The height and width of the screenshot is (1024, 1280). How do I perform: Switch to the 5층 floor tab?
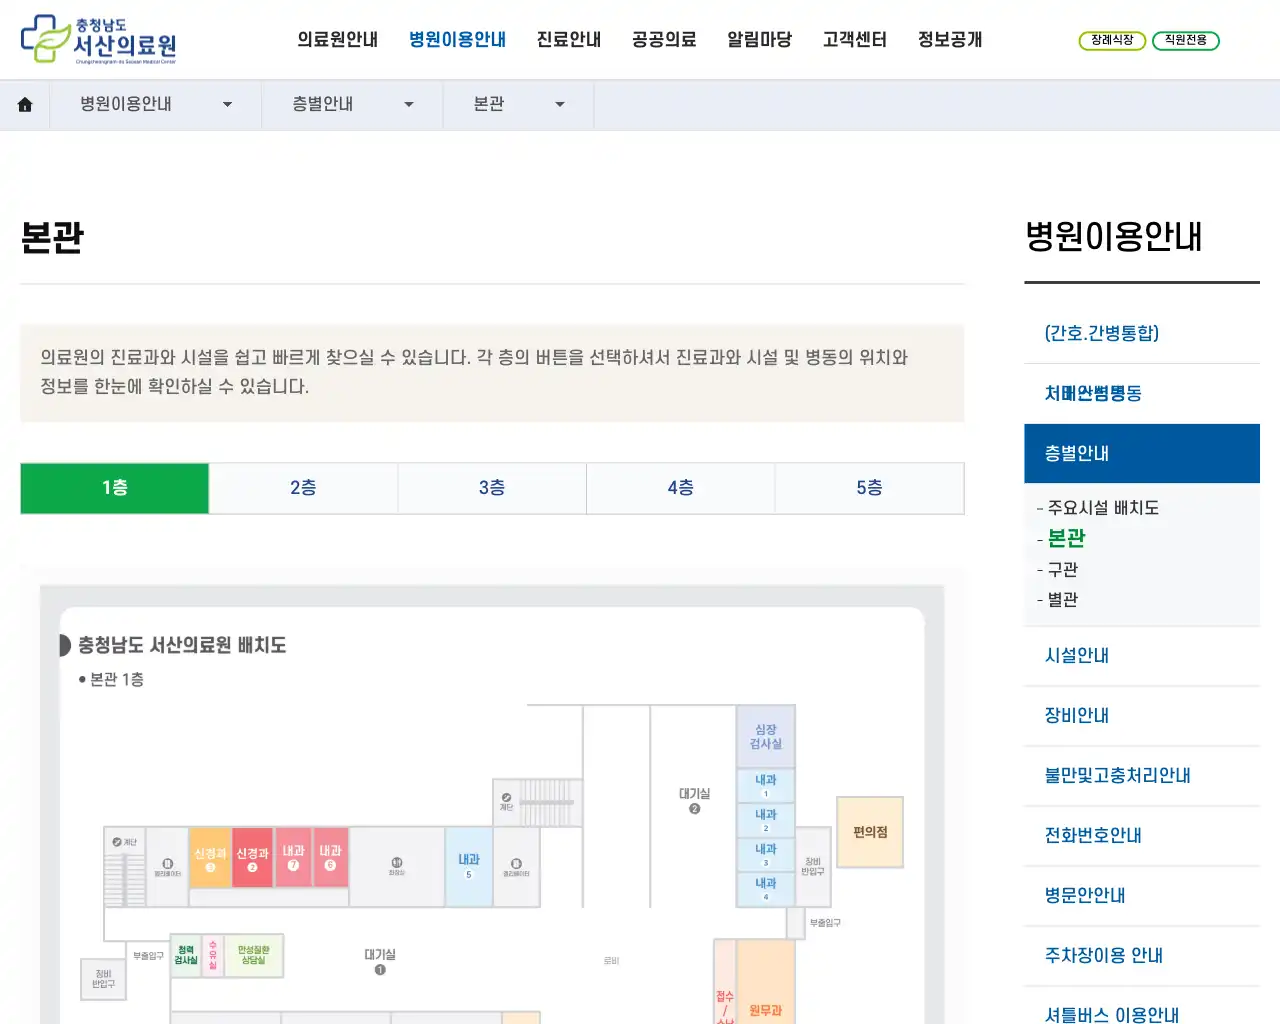point(869,488)
